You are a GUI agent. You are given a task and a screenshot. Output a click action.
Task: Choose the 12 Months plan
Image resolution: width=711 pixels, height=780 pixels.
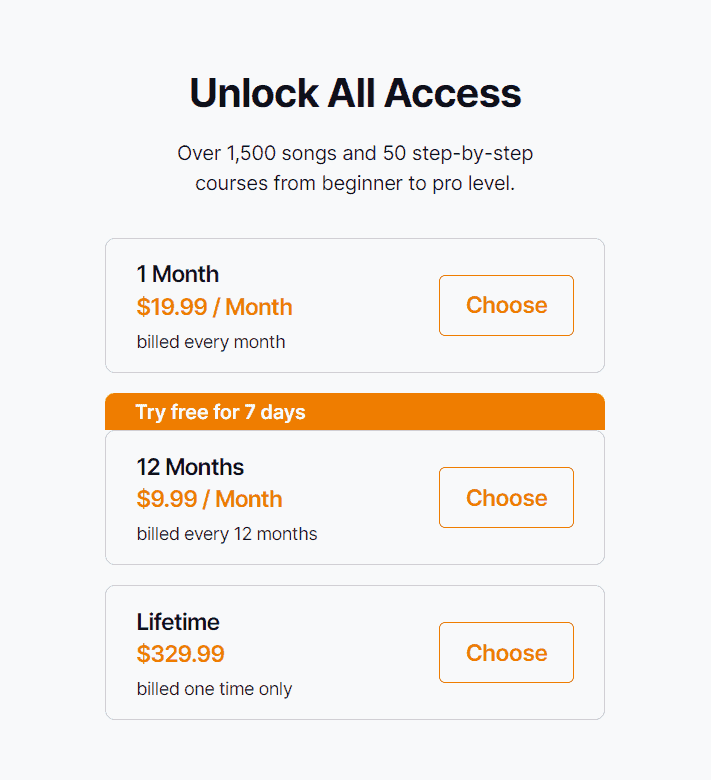tap(506, 498)
